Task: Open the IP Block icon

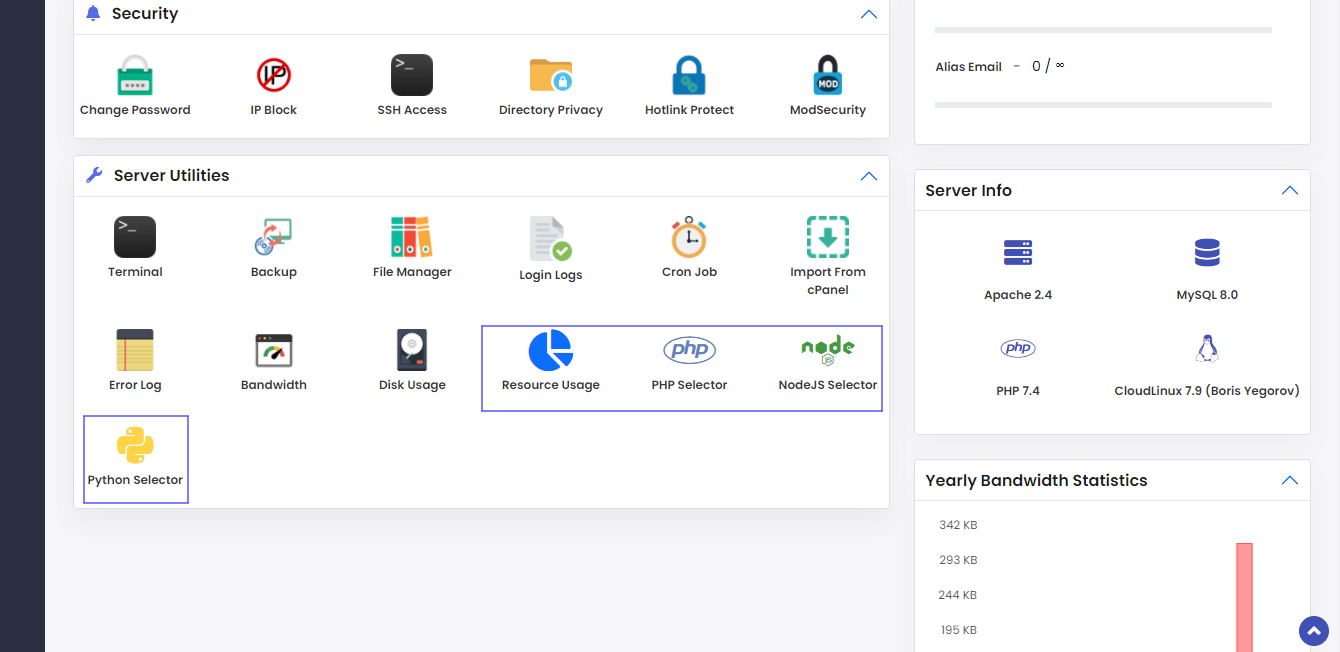Action: (x=273, y=76)
